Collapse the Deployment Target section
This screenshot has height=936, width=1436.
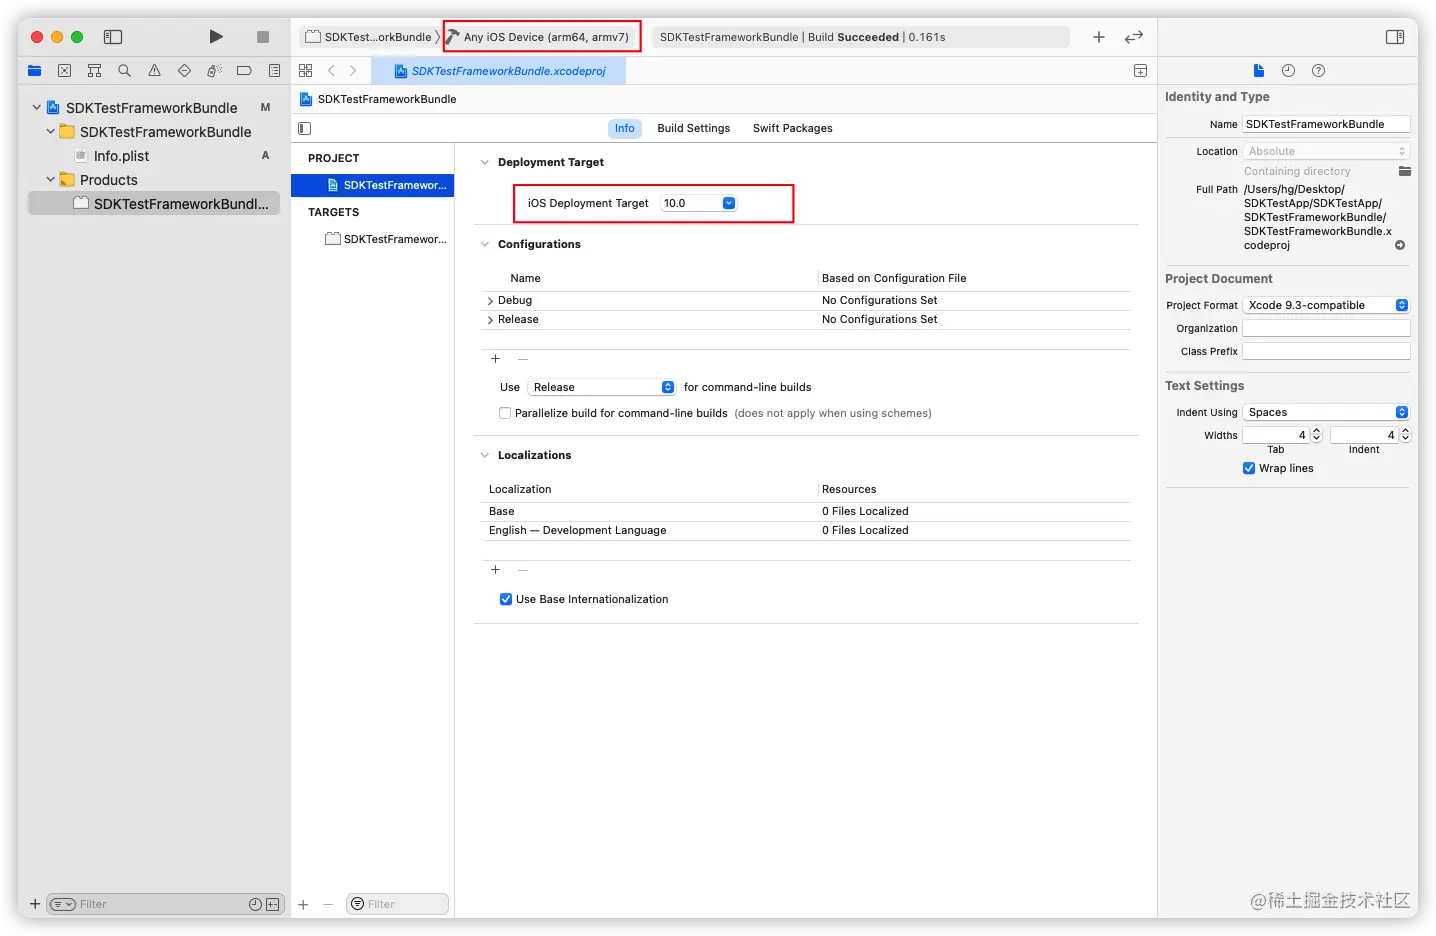click(x=485, y=162)
